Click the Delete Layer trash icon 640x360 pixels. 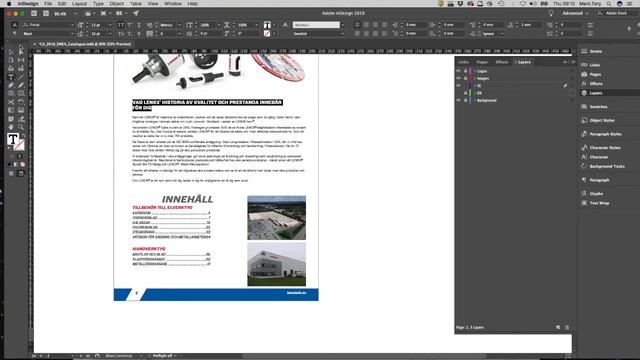pos(567,327)
